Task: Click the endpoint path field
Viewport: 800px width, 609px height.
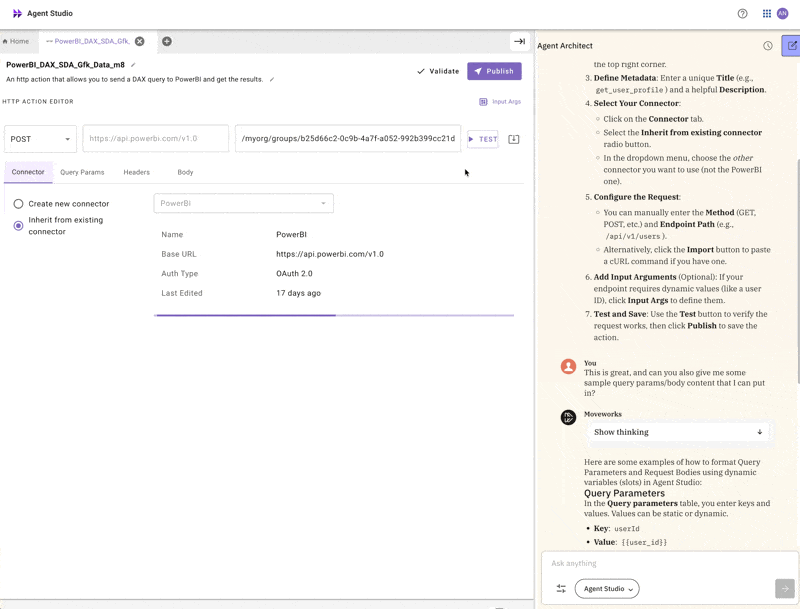Action: 348,139
